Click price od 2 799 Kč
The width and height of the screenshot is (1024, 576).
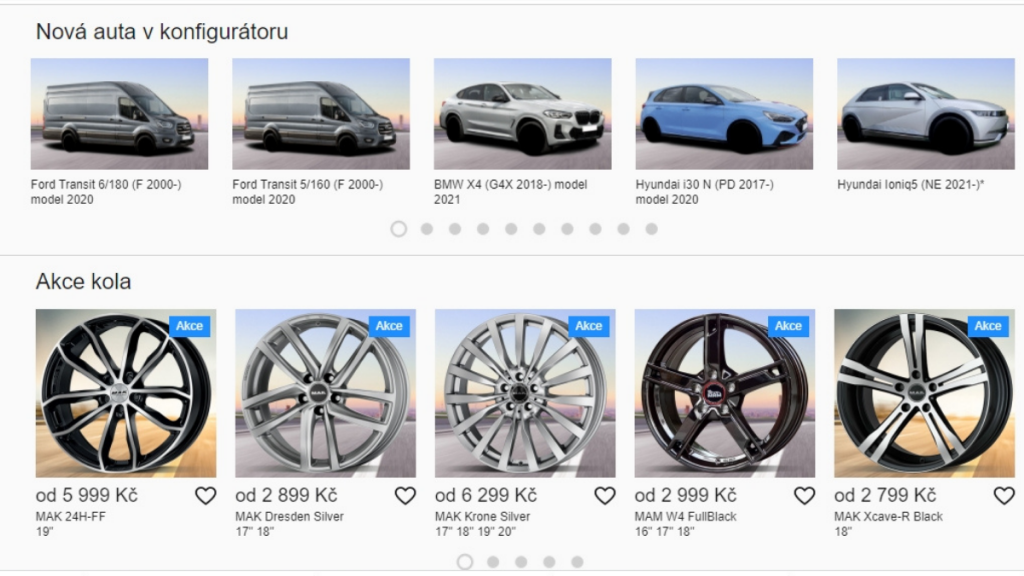(x=886, y=496)
